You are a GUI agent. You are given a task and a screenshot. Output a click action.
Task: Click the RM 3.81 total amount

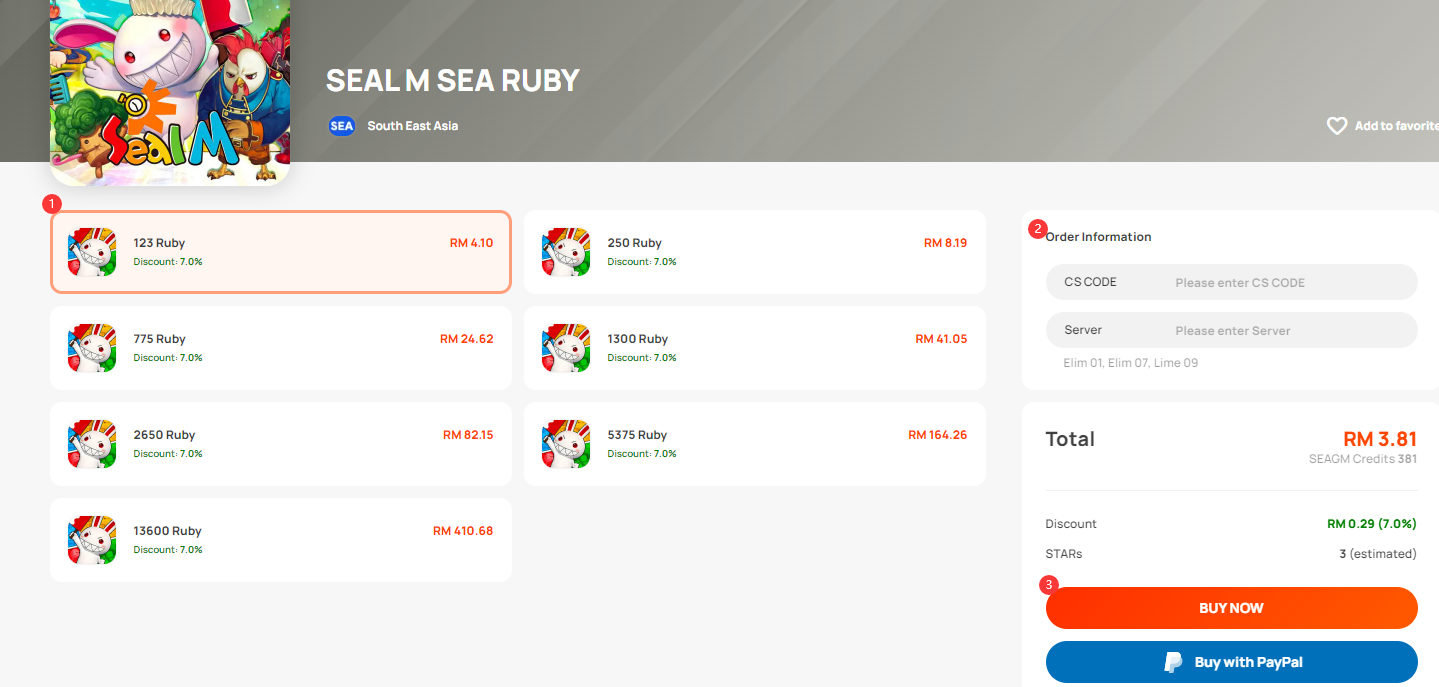[x=1380, y=439]
